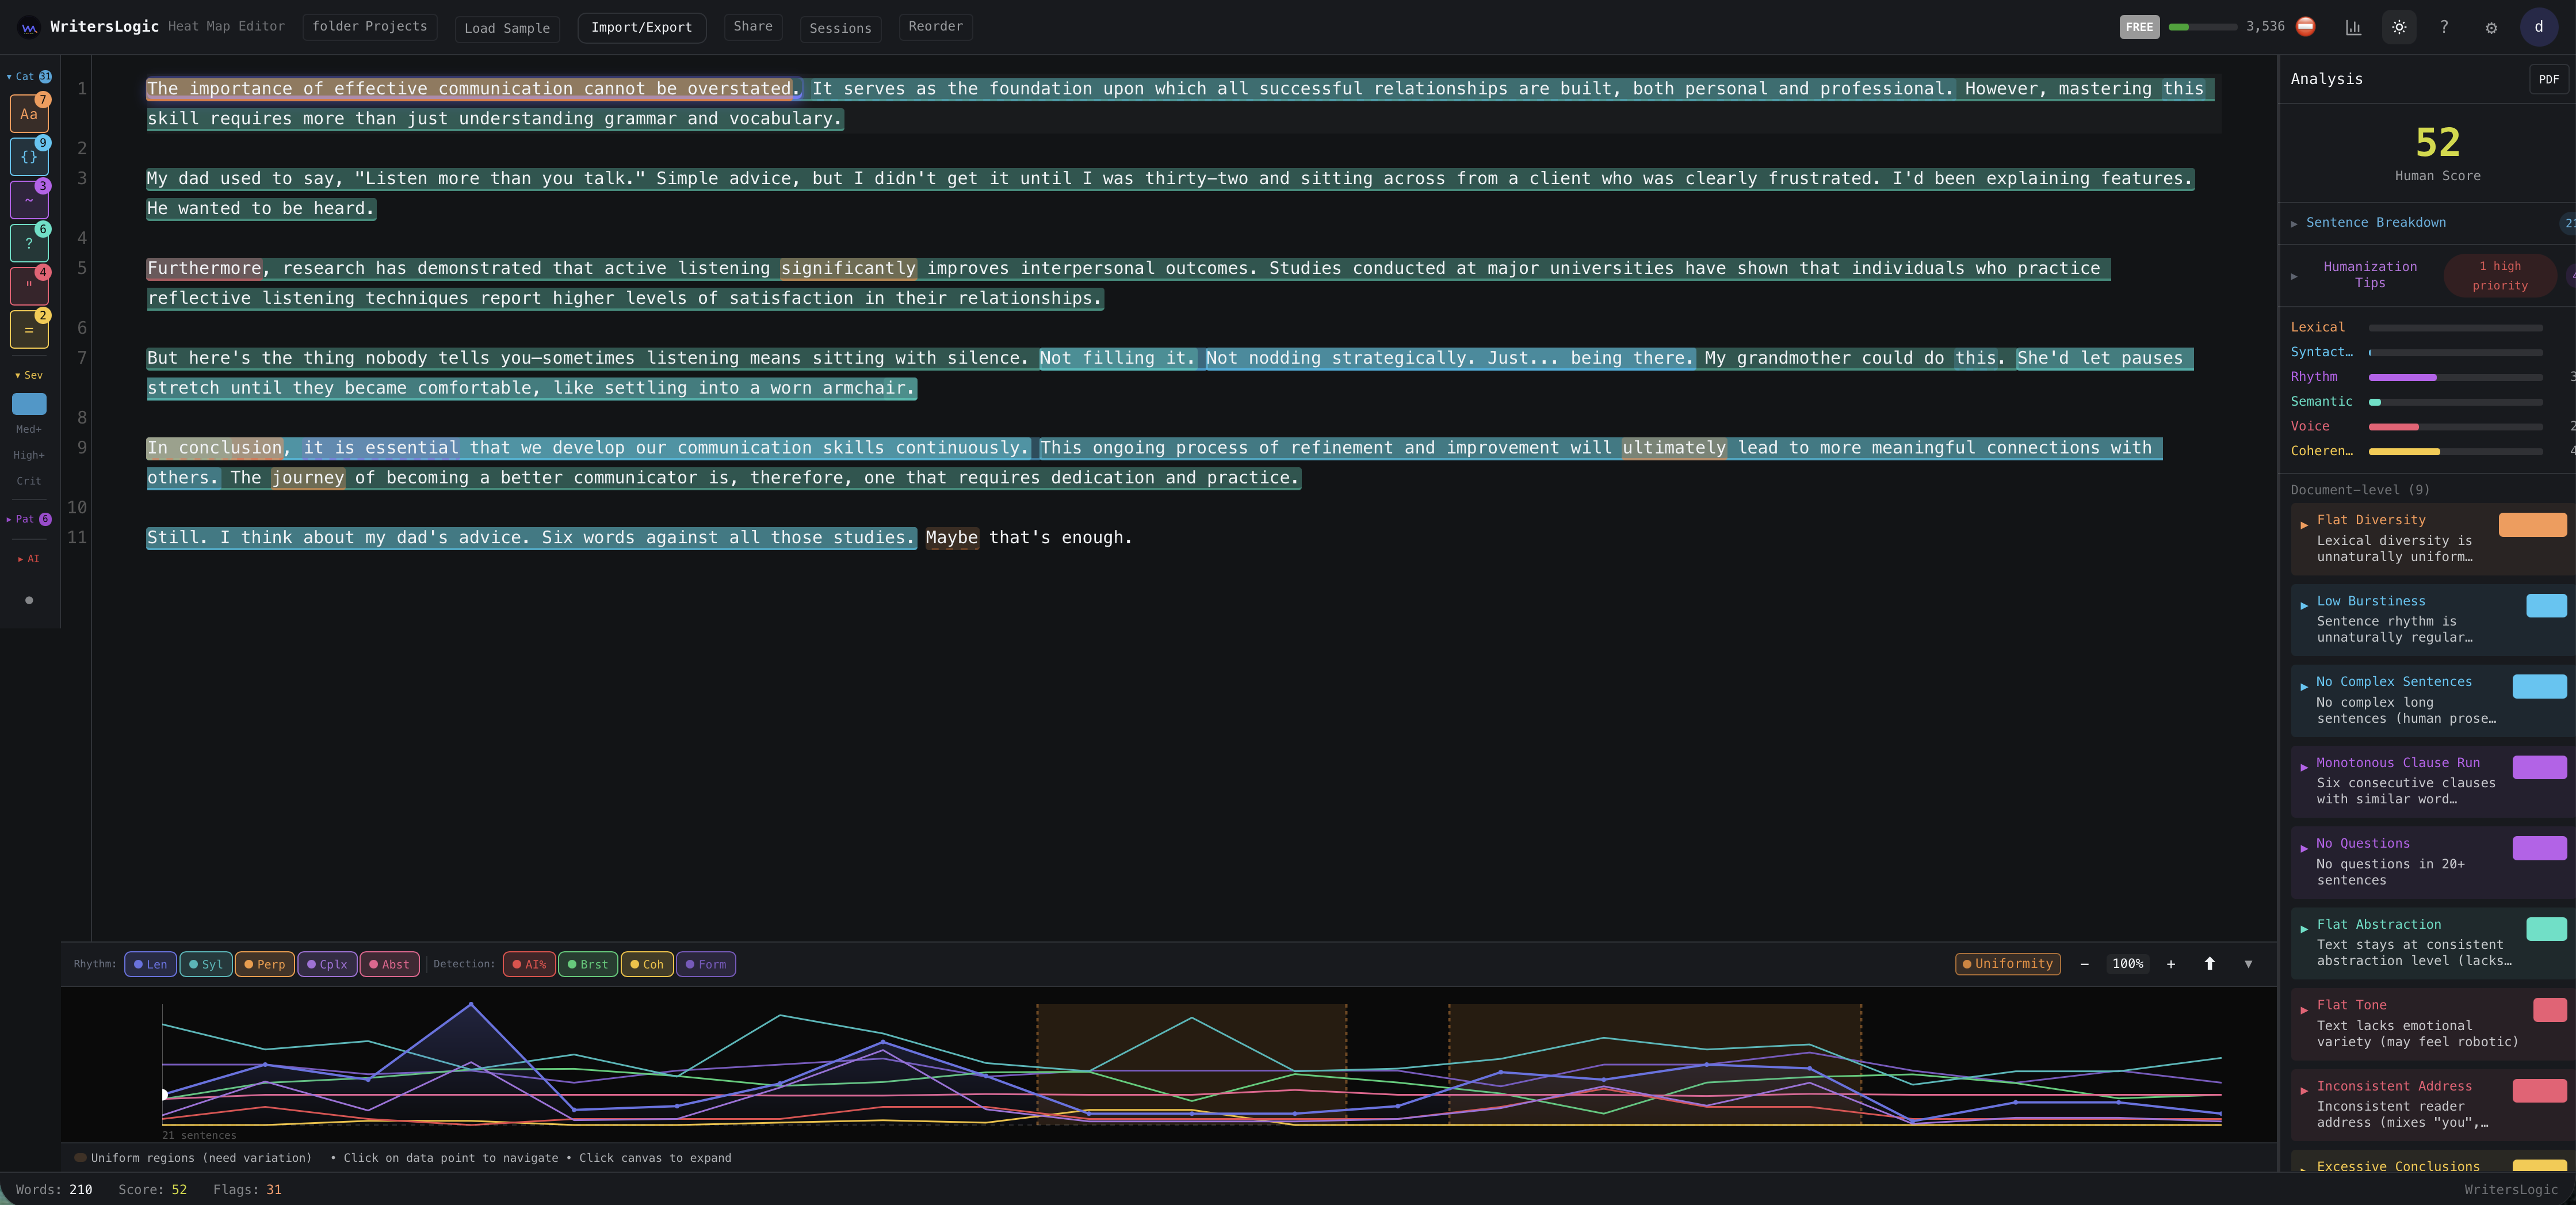This screenshot has width=2576, height=1205.
Task: Select the Aa lexical category icon
Action: (29, 113)
